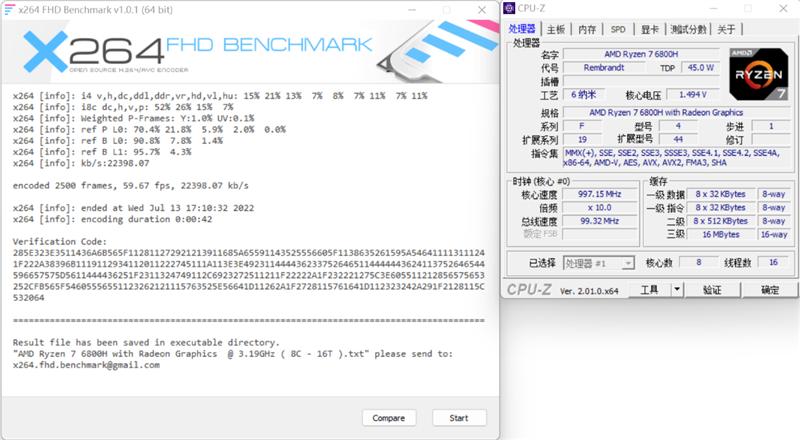800x440 pixels.
Task: Click the L3 associativity value 16-way
Action: click(x=774, y=234)
